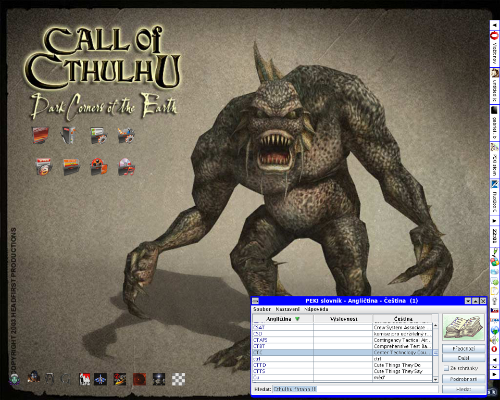Open the PEKI slovník window menu icon

pos(255,301)
